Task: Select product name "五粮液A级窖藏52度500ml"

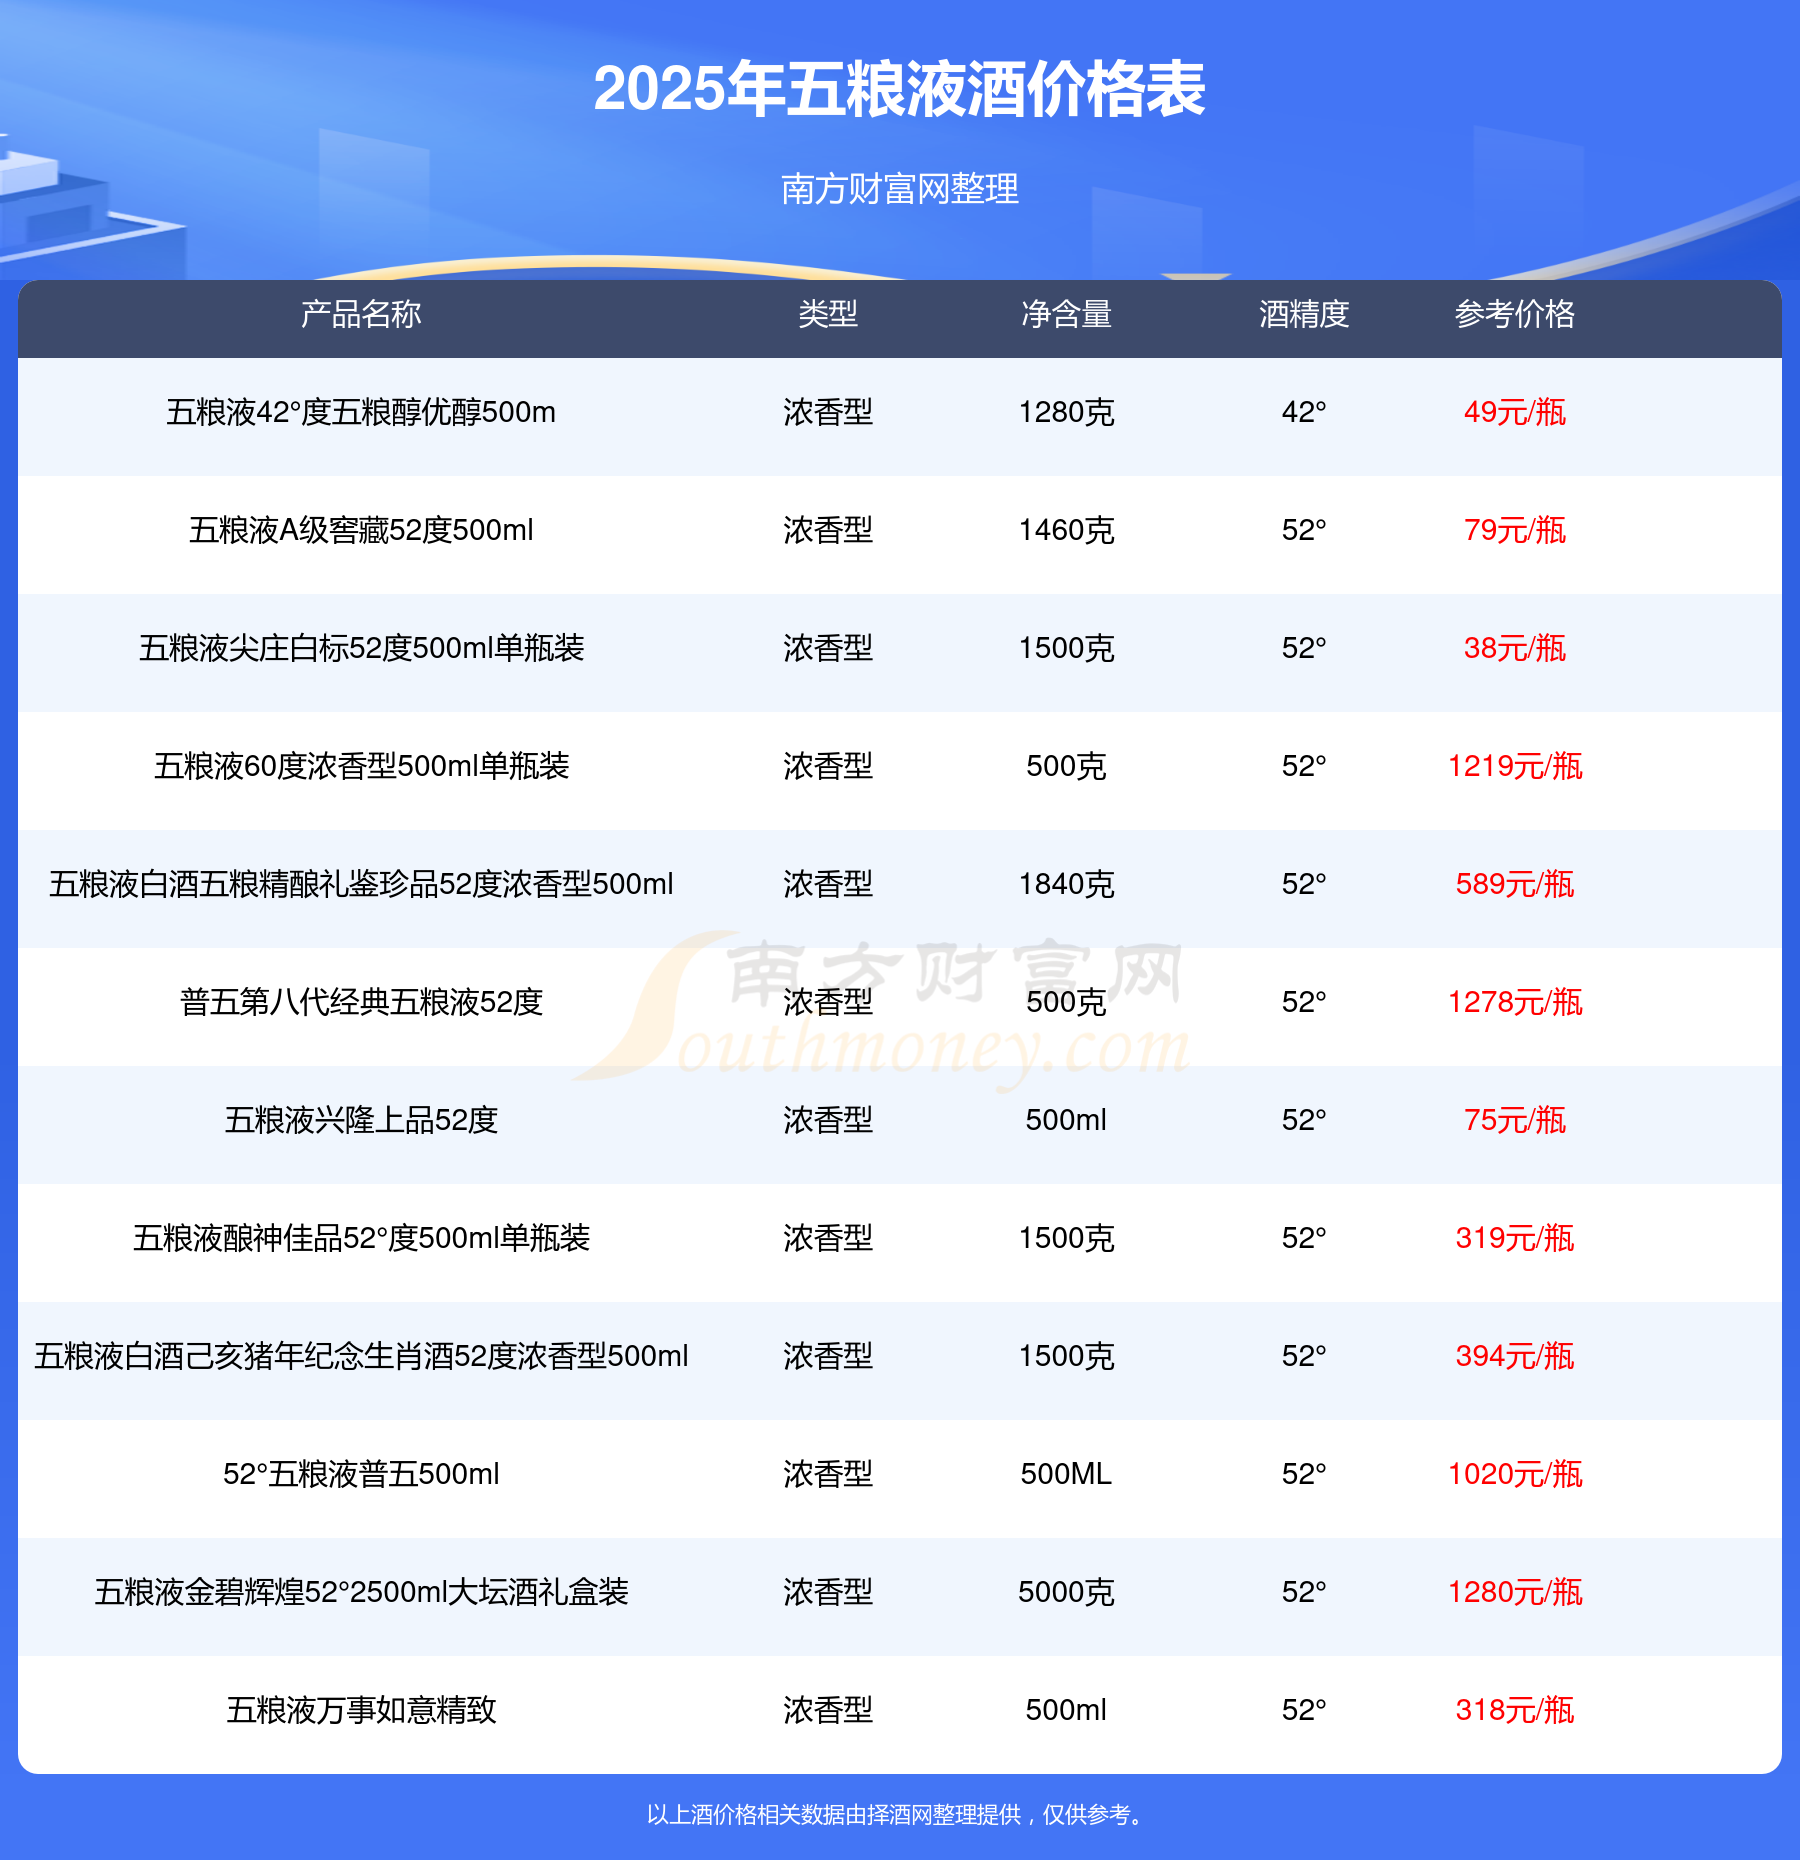Action: 361,530
